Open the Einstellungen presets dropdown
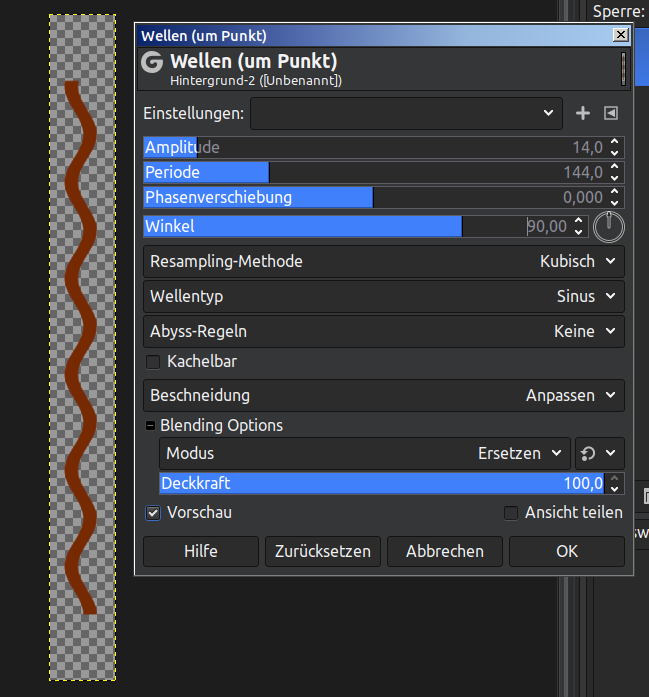649x697 pixels. tap(406, 114)
